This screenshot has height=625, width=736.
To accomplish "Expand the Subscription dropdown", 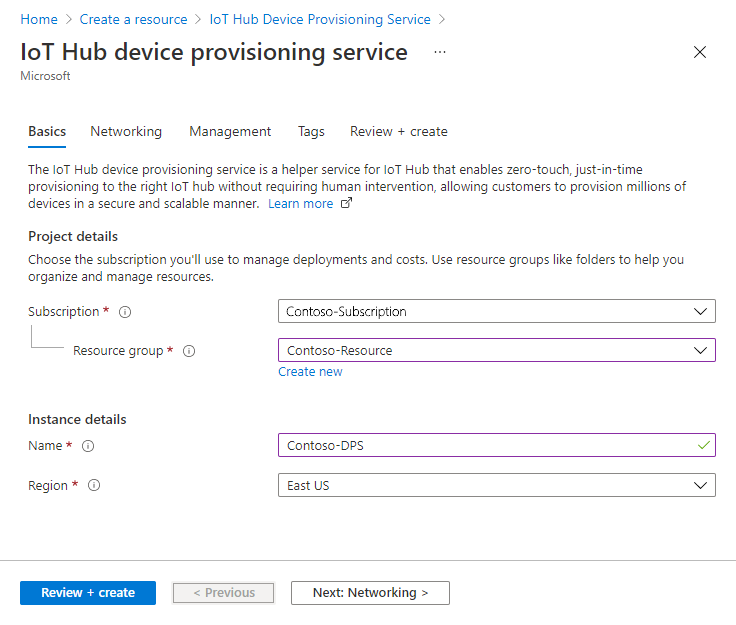I will pos(496,311).
